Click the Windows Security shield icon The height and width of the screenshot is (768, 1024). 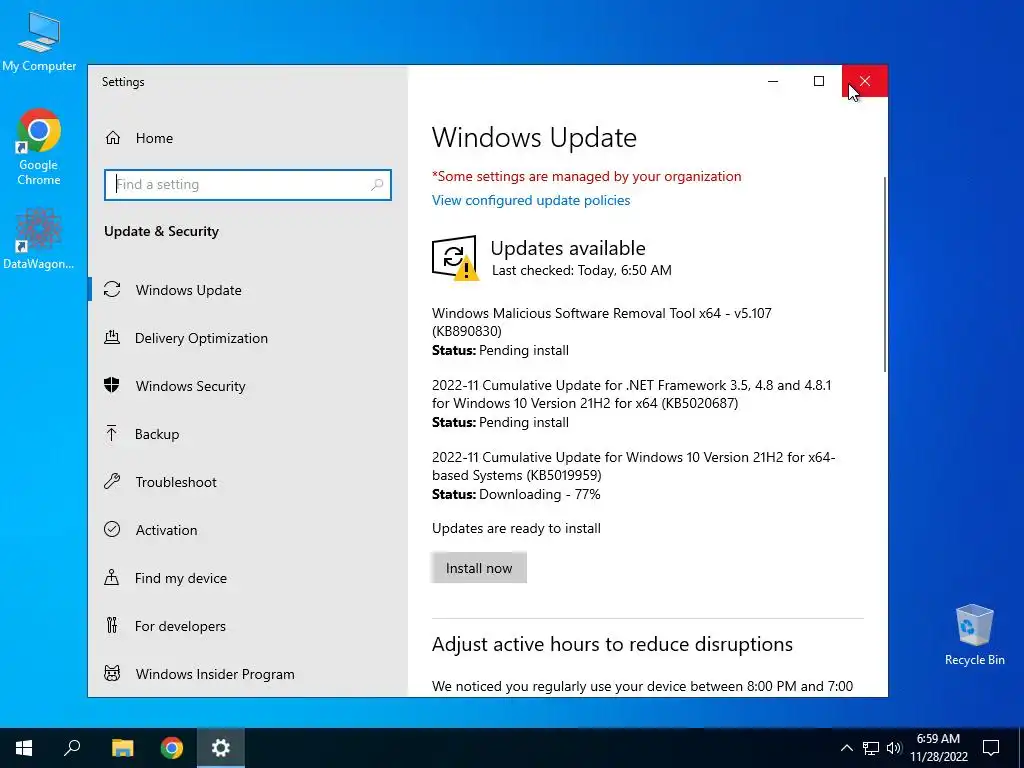(x=112, y=385)
